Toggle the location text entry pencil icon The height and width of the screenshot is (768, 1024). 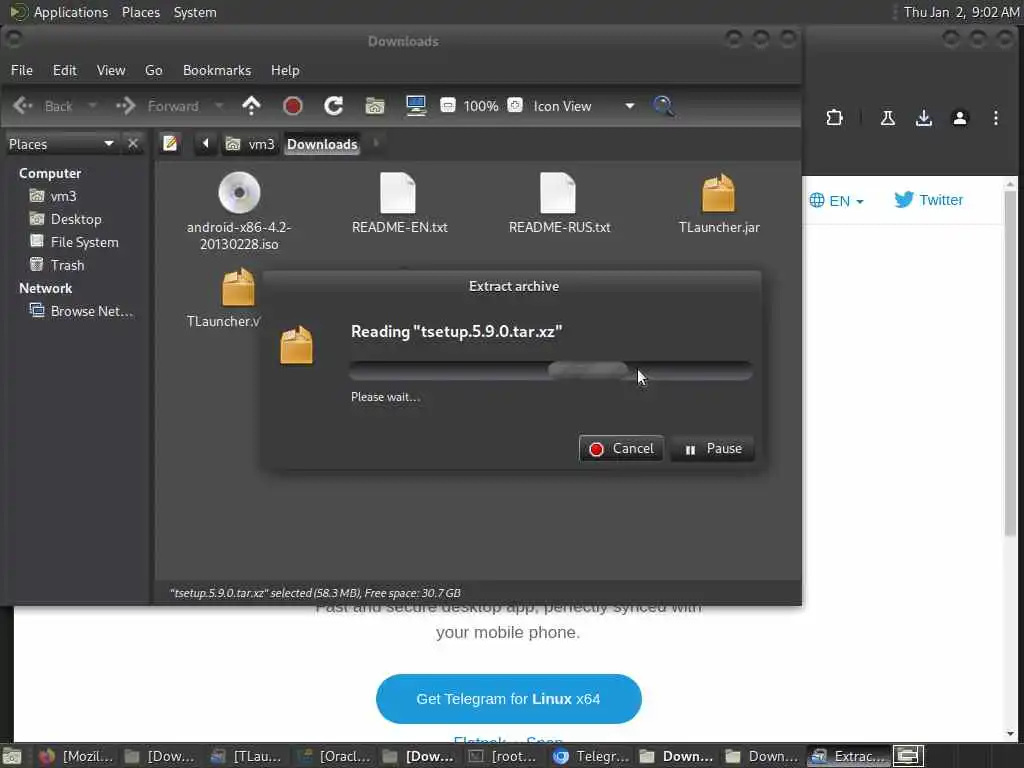pos(170,143)
